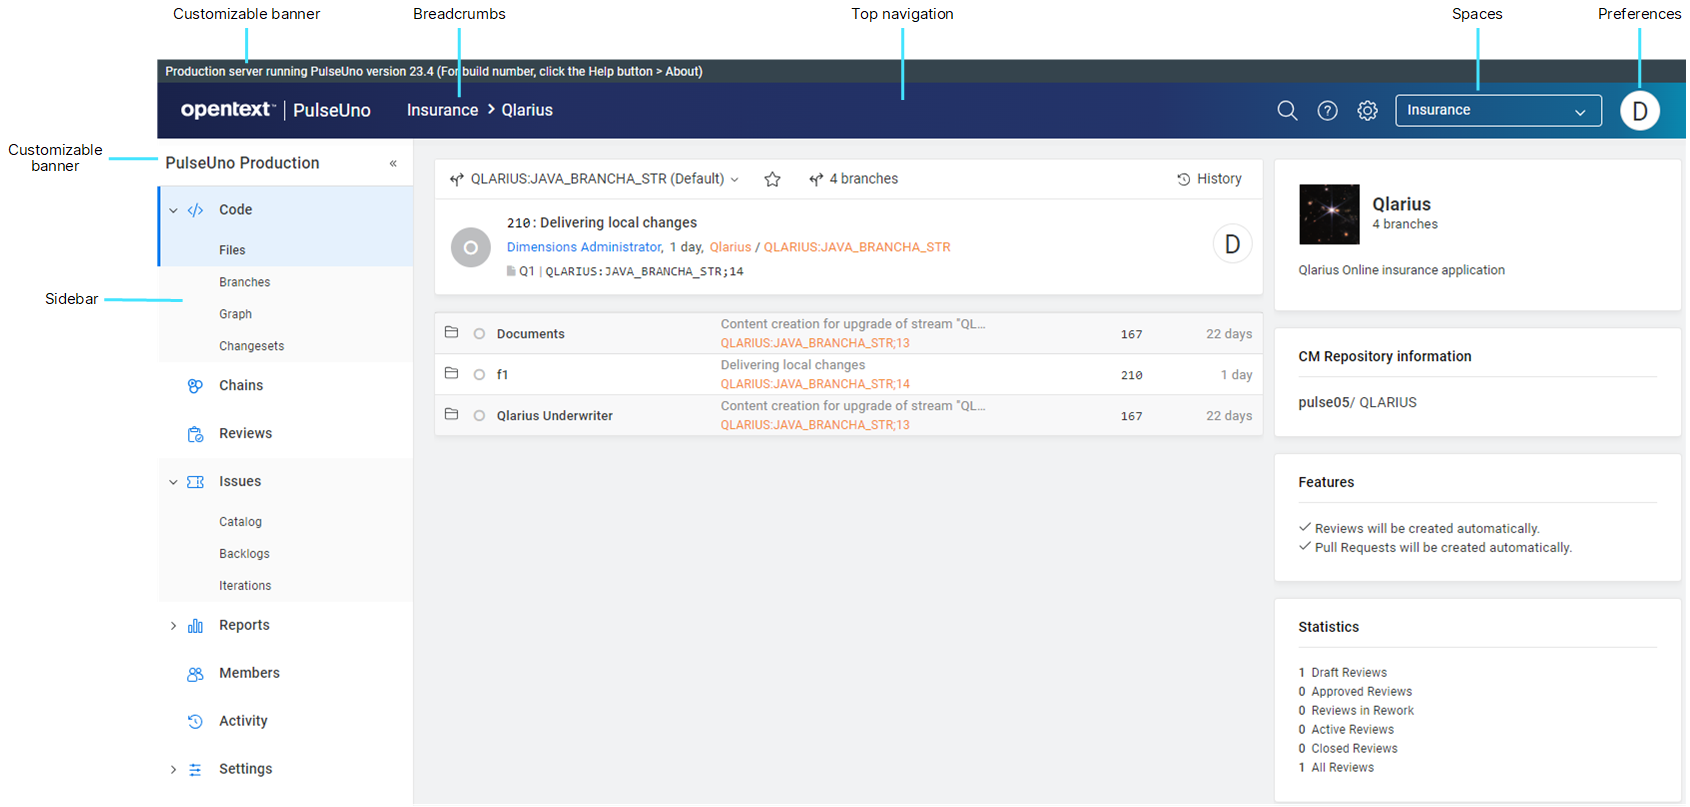The width and height of the screenshot is (1690, 807).
Task: Open the QLARIUS:JAVA_BRANCHA_STR branch dropdown
Action: 596,179
